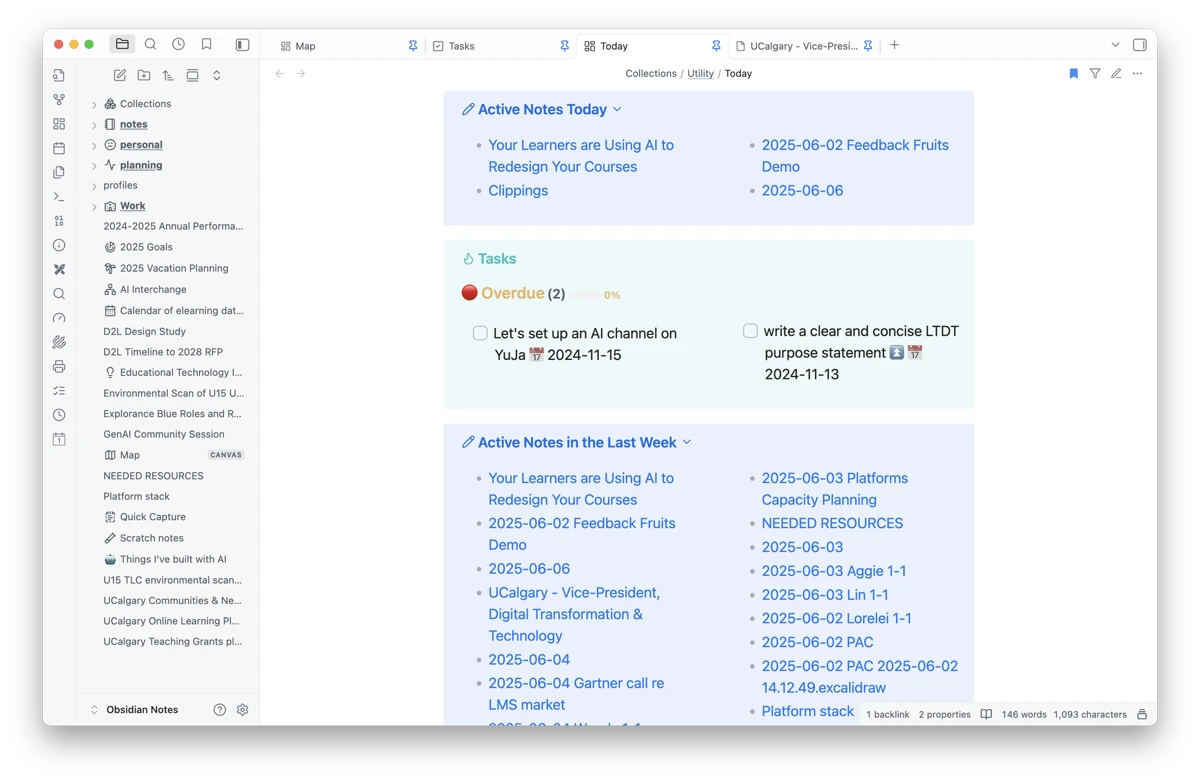
Task: Switch to the Tasks tab
Action: 461,46
